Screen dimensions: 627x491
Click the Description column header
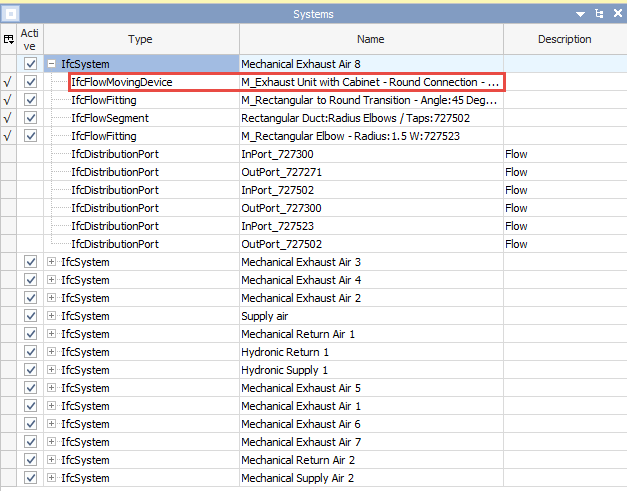(x=564, y=40)
